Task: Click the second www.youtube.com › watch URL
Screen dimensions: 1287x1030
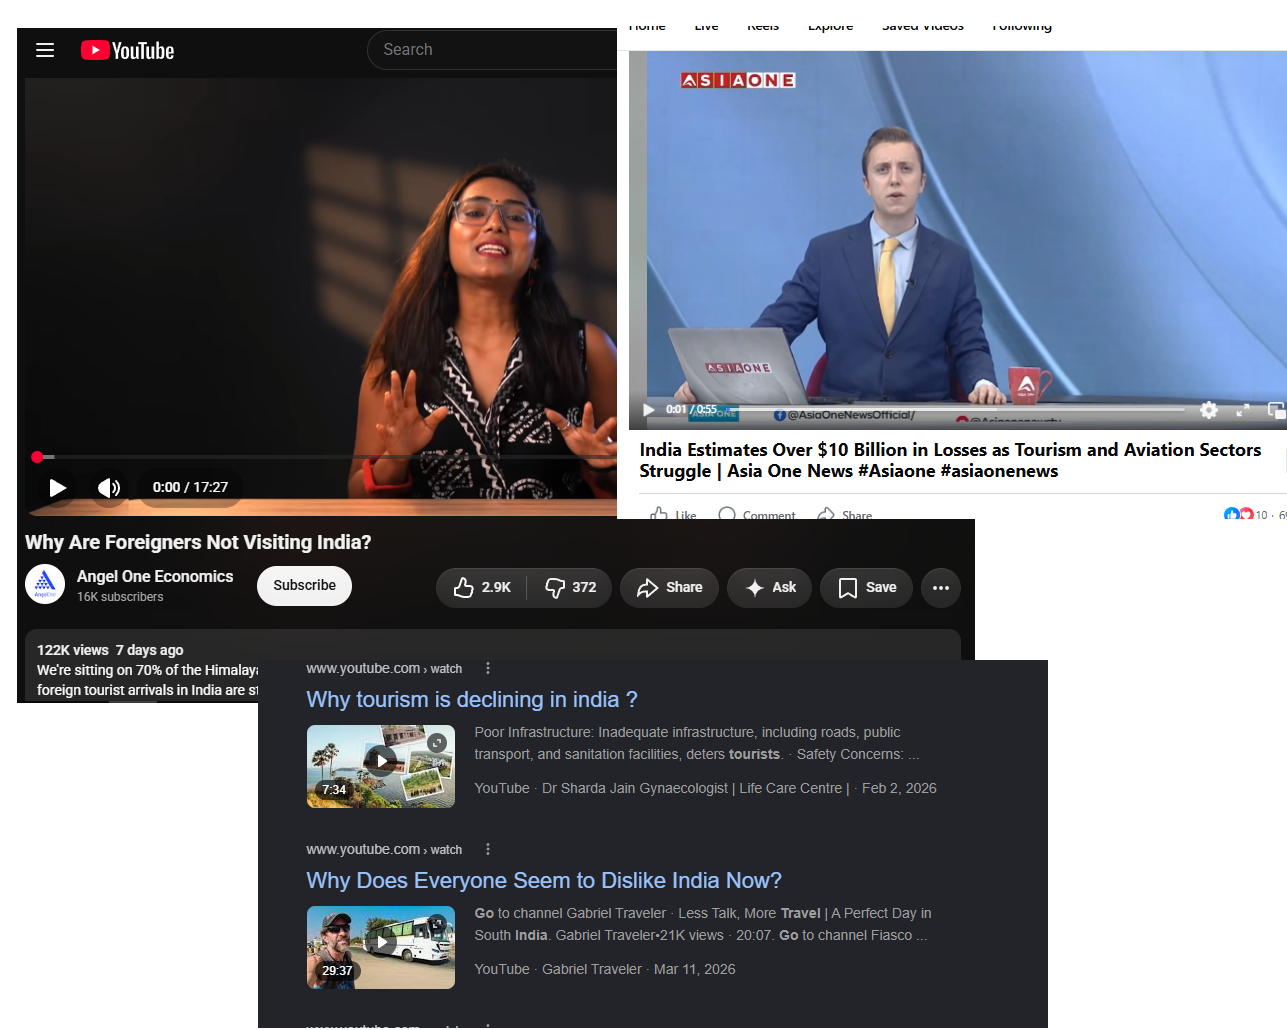Action: click(x=384, y=849)
